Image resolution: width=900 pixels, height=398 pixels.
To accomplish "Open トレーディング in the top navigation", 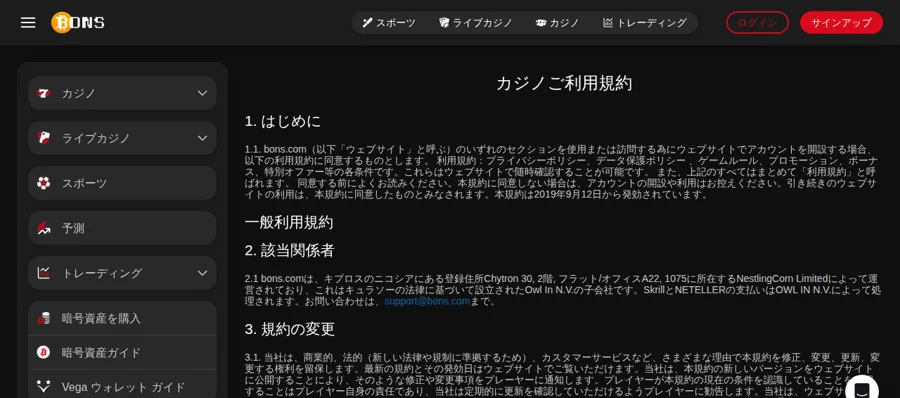I will (x=645, y=23).
